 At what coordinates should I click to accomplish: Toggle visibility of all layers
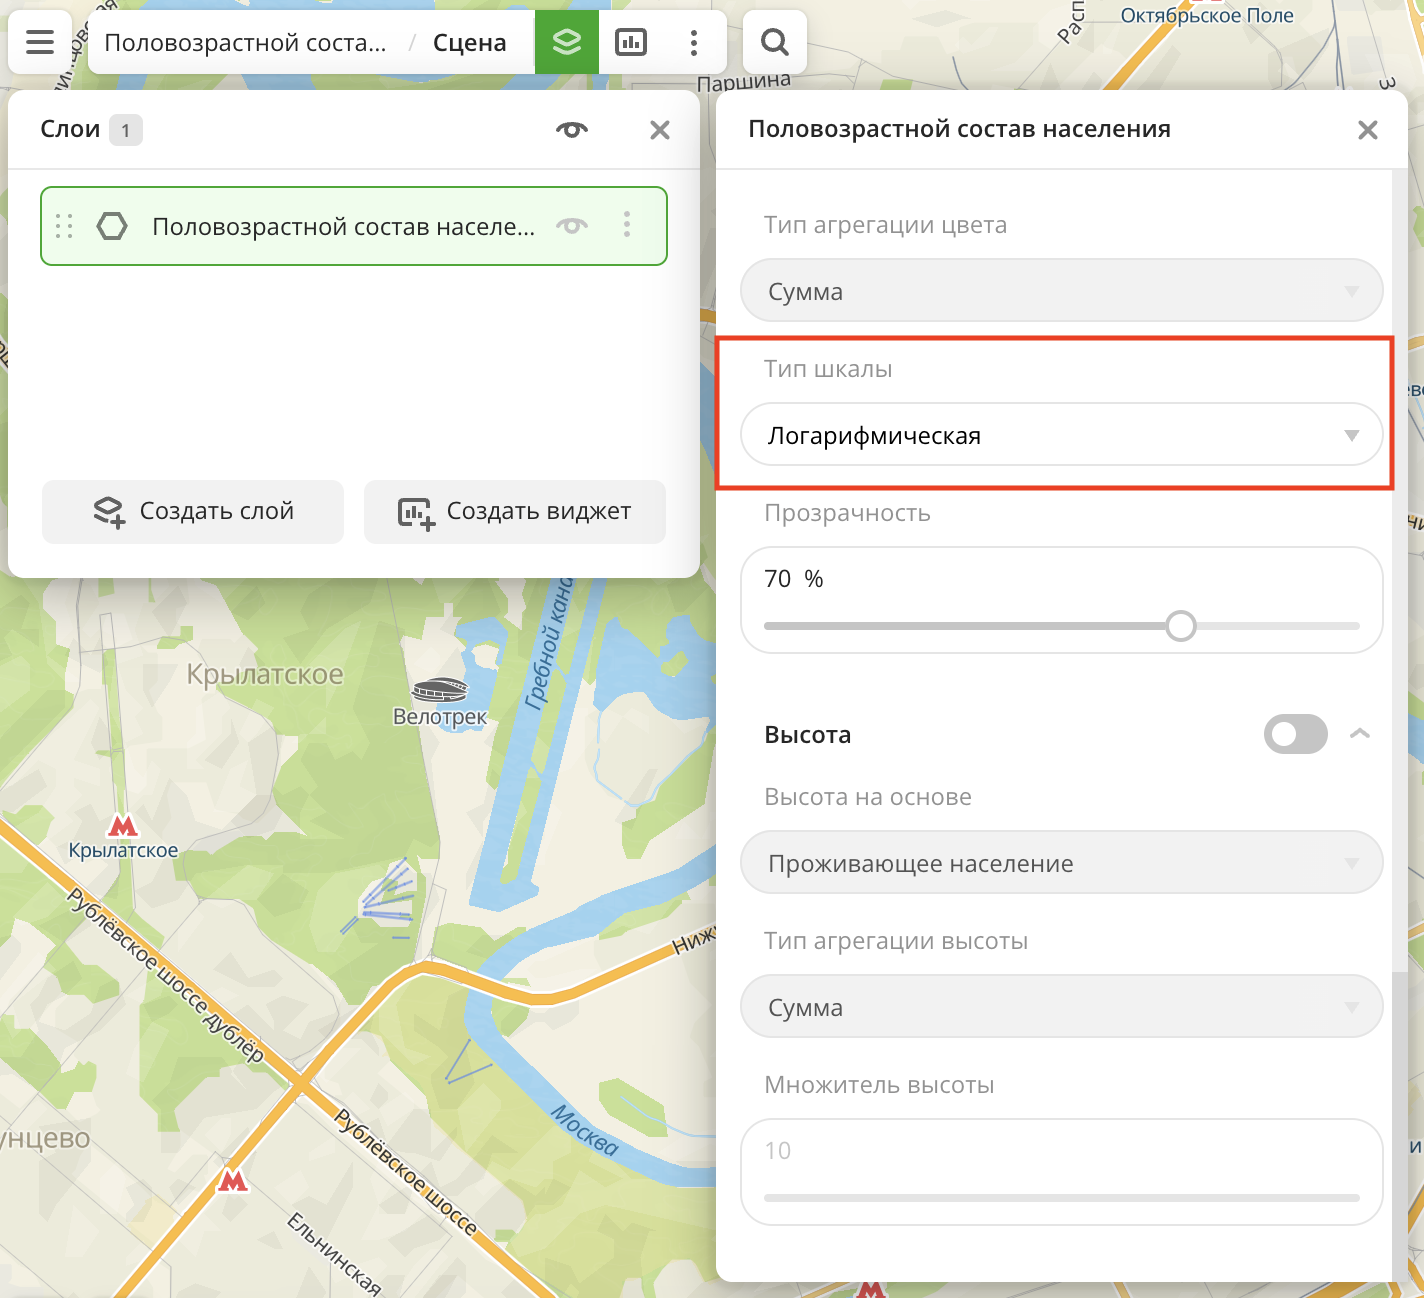coord(572,130)
